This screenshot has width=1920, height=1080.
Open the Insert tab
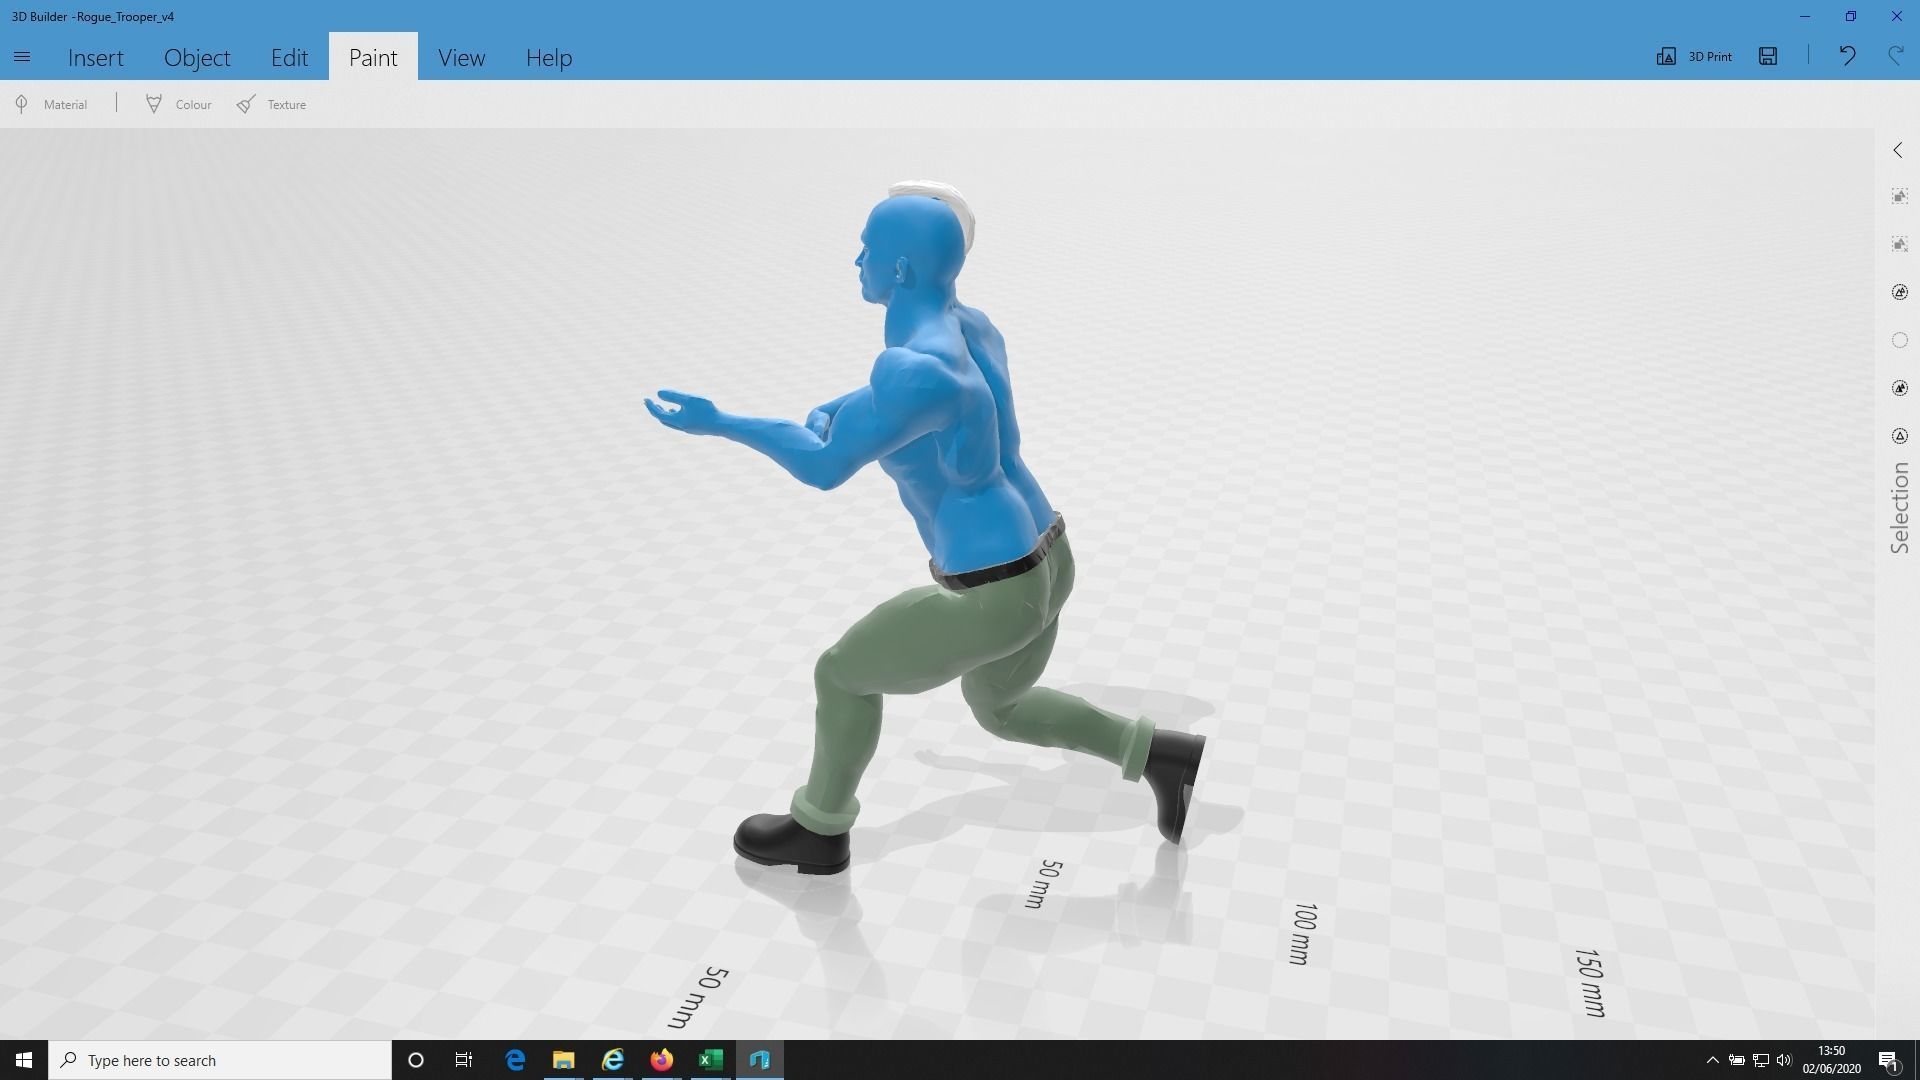pos(95,57)
